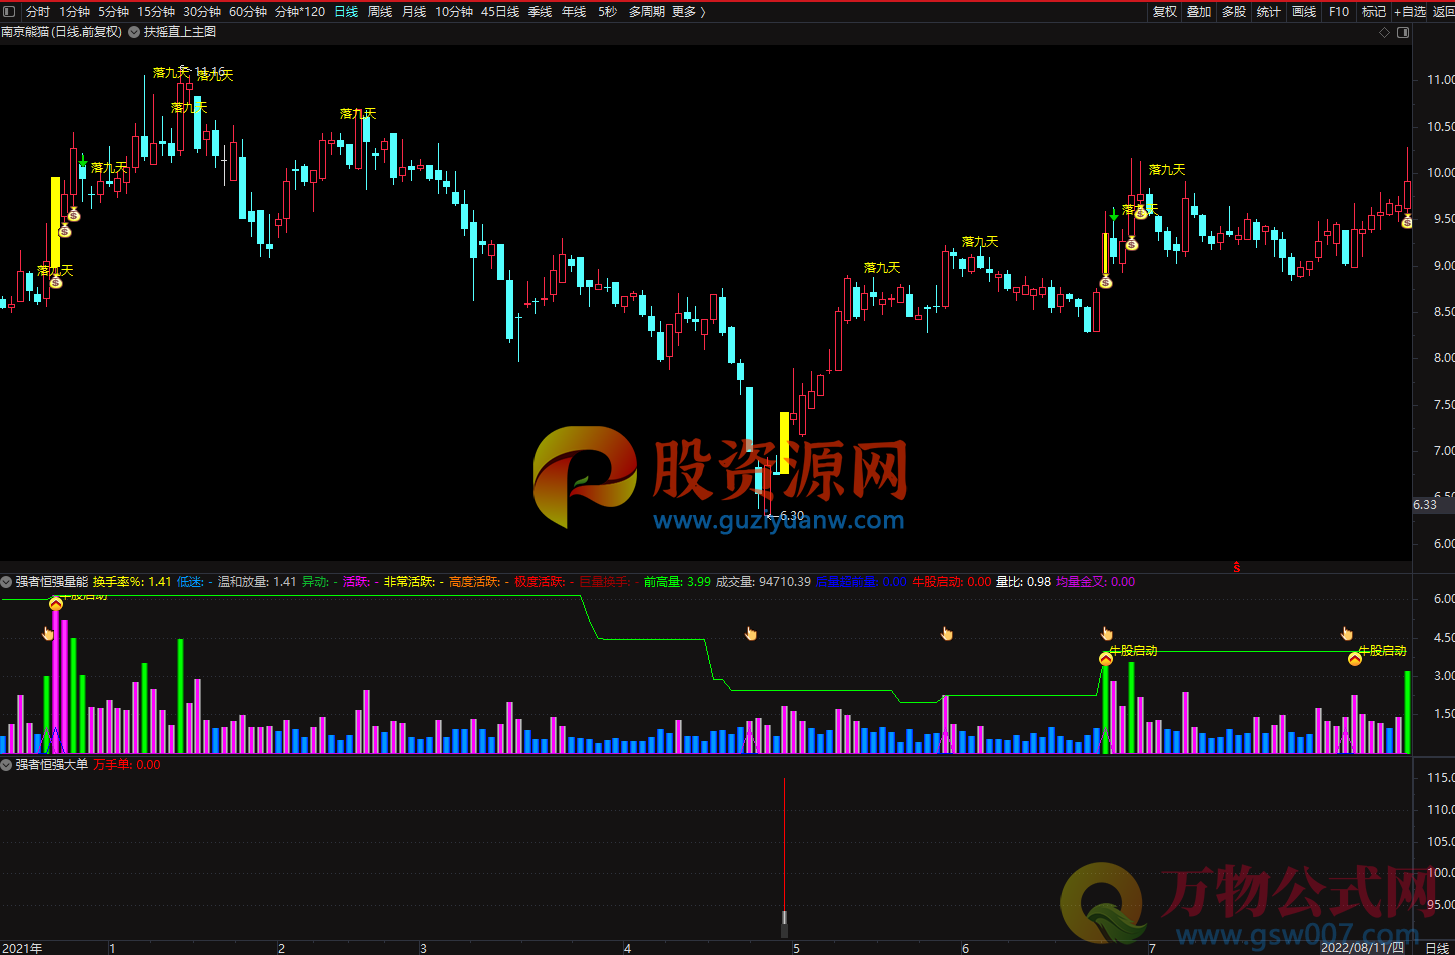
Task: Click the pointing hand icon above the June 牛股启动 label
Action: [x=1107, y=633]
